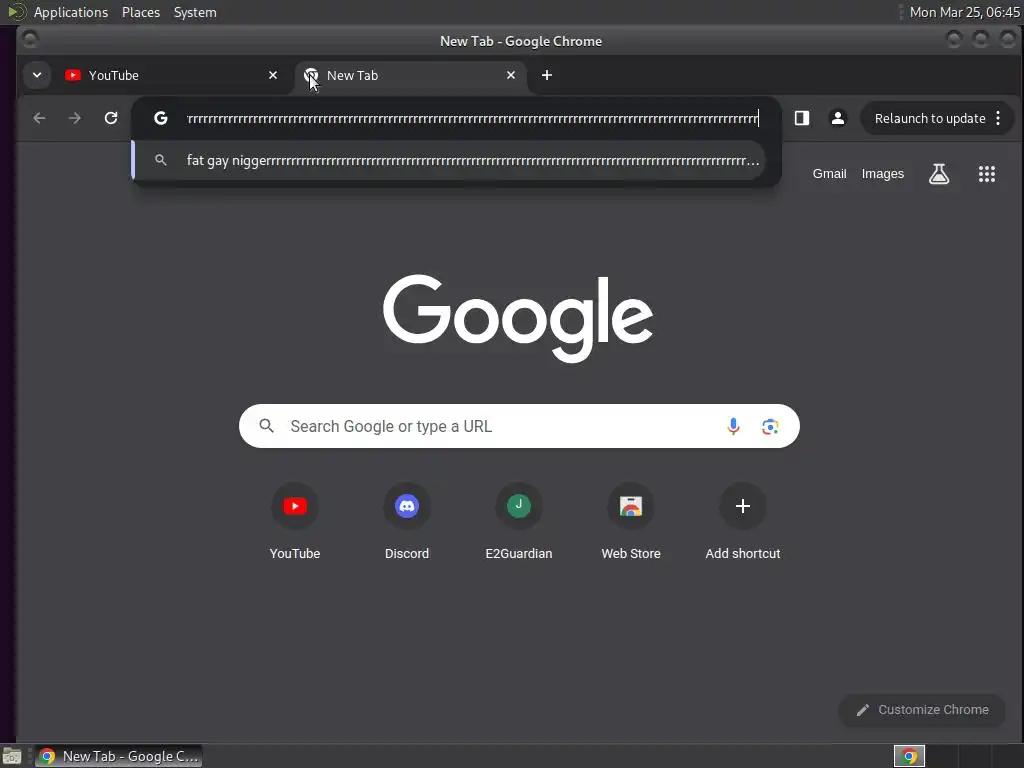Close the New Tab tab
The image size is (1024, 768).
coord(511,75)
